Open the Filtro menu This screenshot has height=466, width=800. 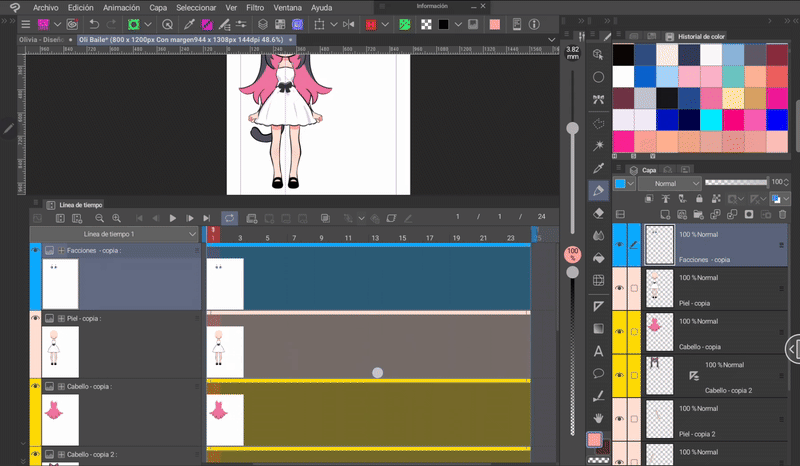point(256,7)
